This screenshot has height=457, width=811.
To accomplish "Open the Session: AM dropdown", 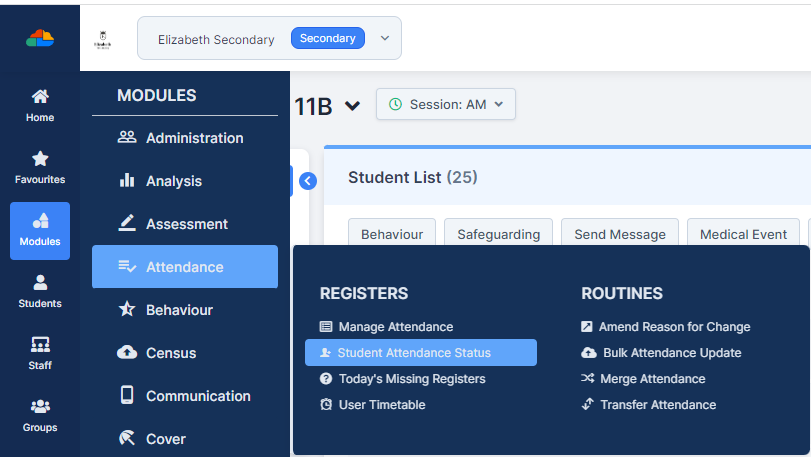I will tap(446, 104).
